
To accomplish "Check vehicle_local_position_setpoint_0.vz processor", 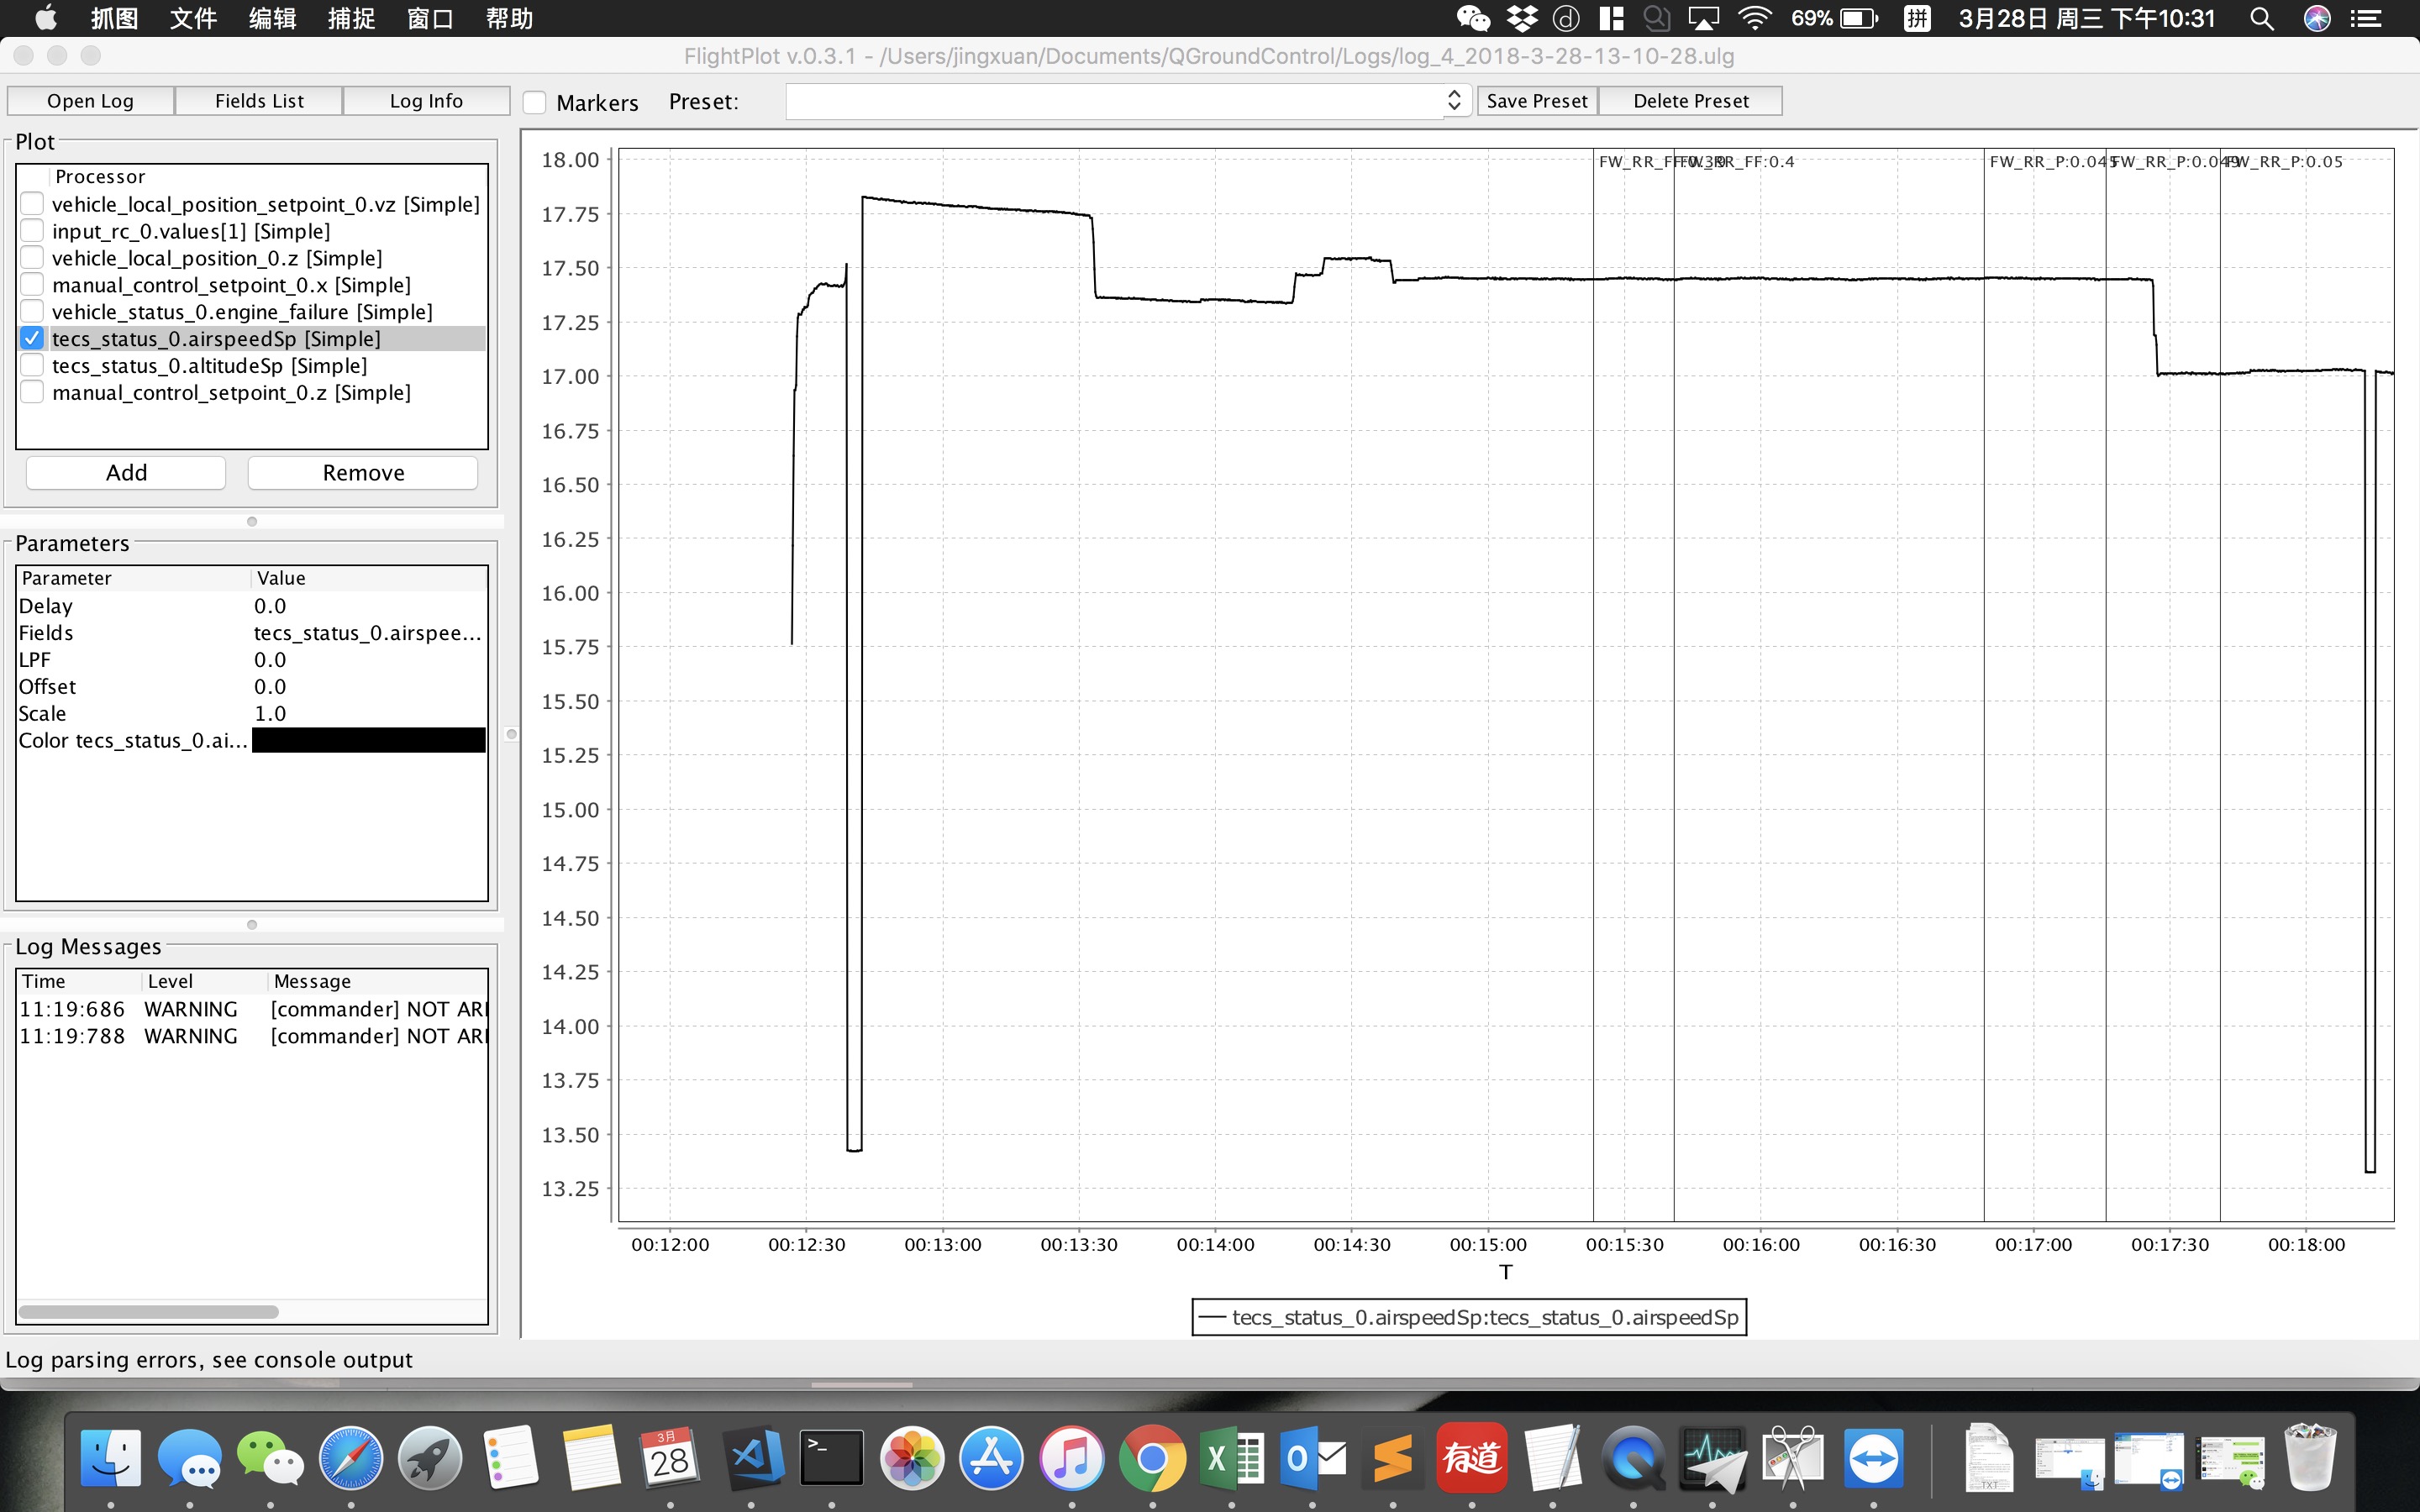I will click(32, 203).
